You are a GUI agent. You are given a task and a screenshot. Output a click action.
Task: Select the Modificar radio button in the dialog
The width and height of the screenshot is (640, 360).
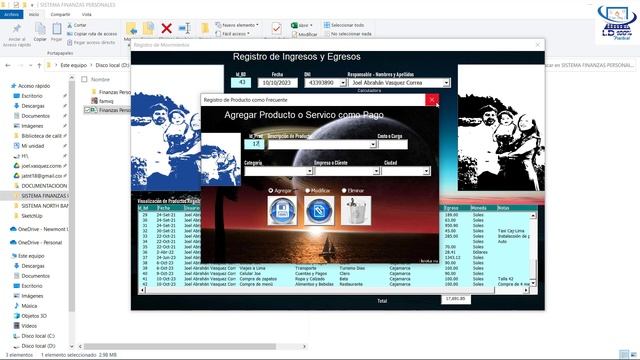[307, 191]
